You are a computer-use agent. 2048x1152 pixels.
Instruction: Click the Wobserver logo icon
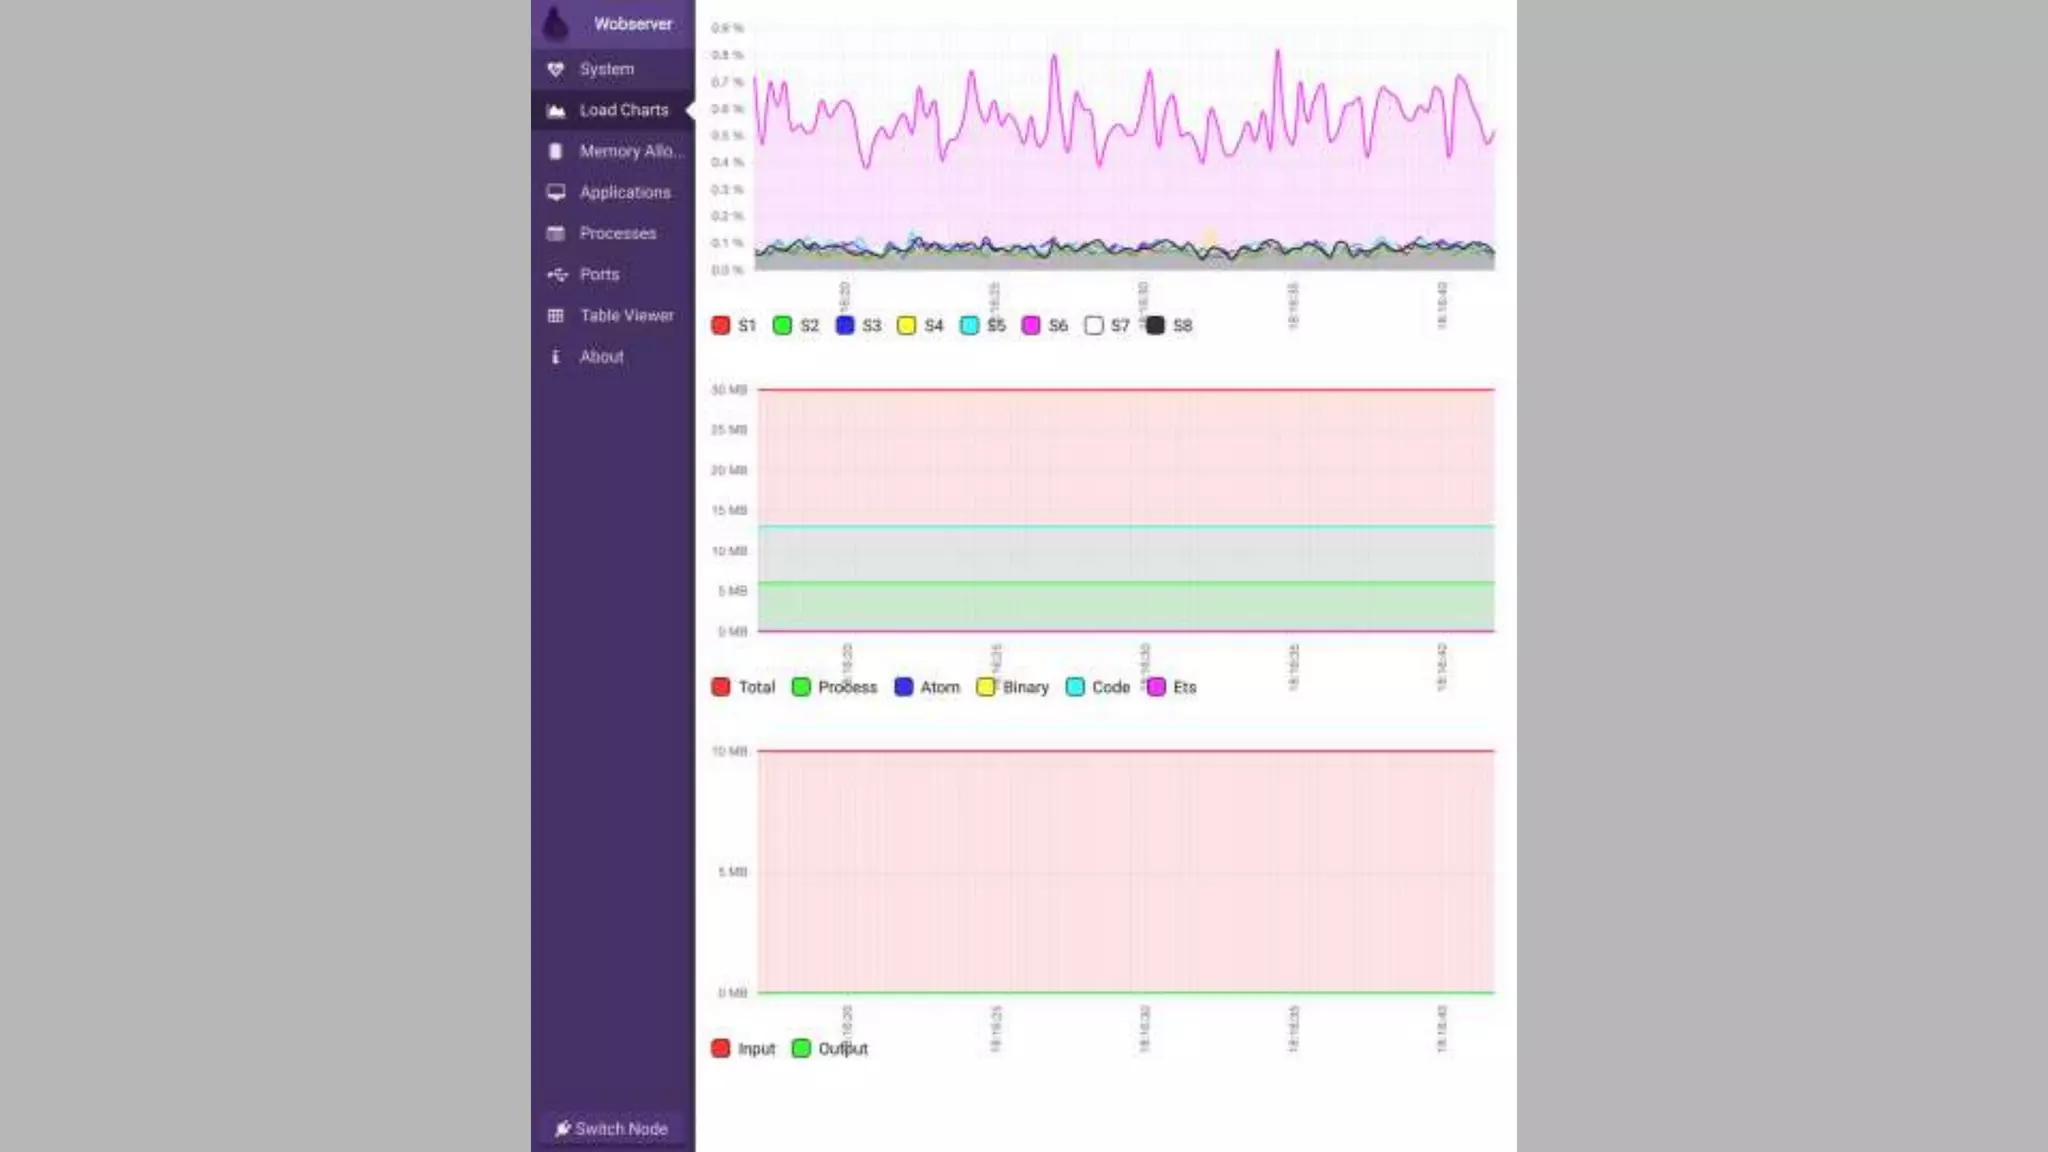click(556, 23)
